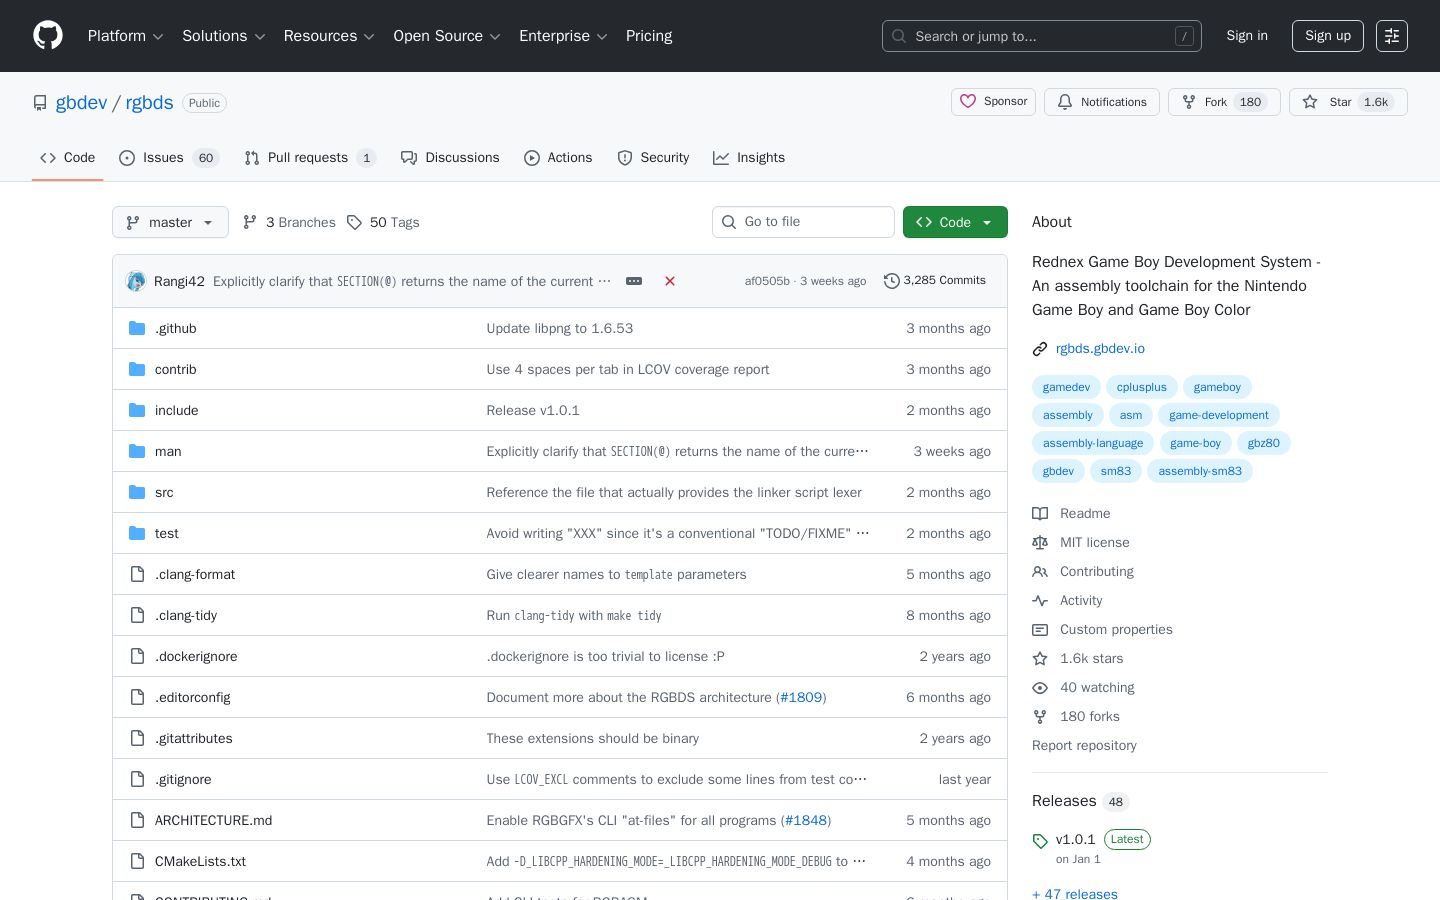Select the assembly-sm83 topic tag
This screenshot has width=1440, height=900.
[1200, 471]
